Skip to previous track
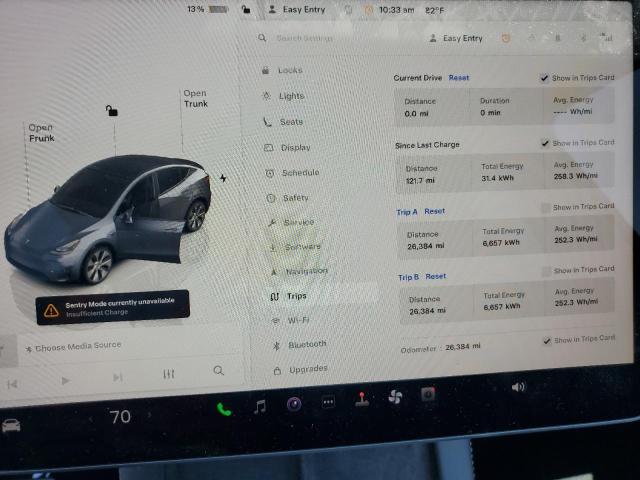 coord(12,384)
